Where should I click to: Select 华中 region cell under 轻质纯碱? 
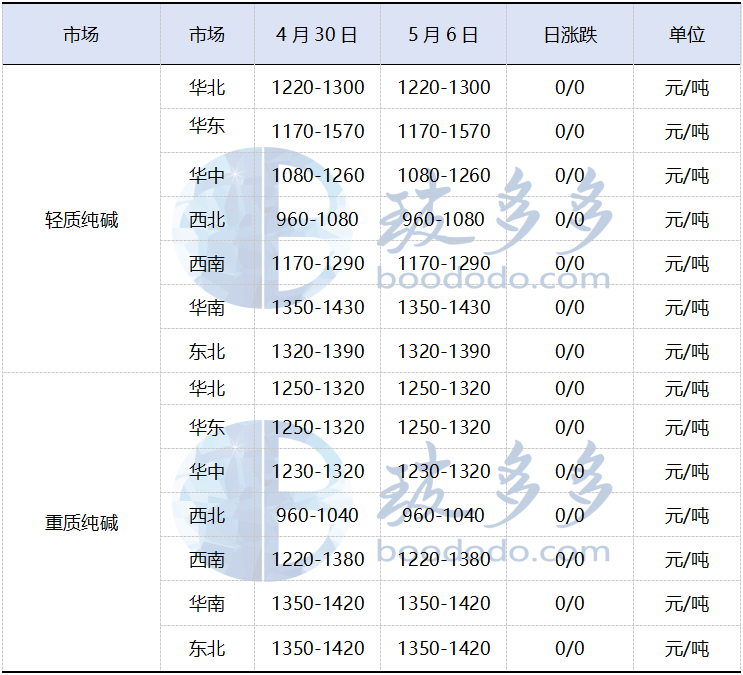pos(207,176)
